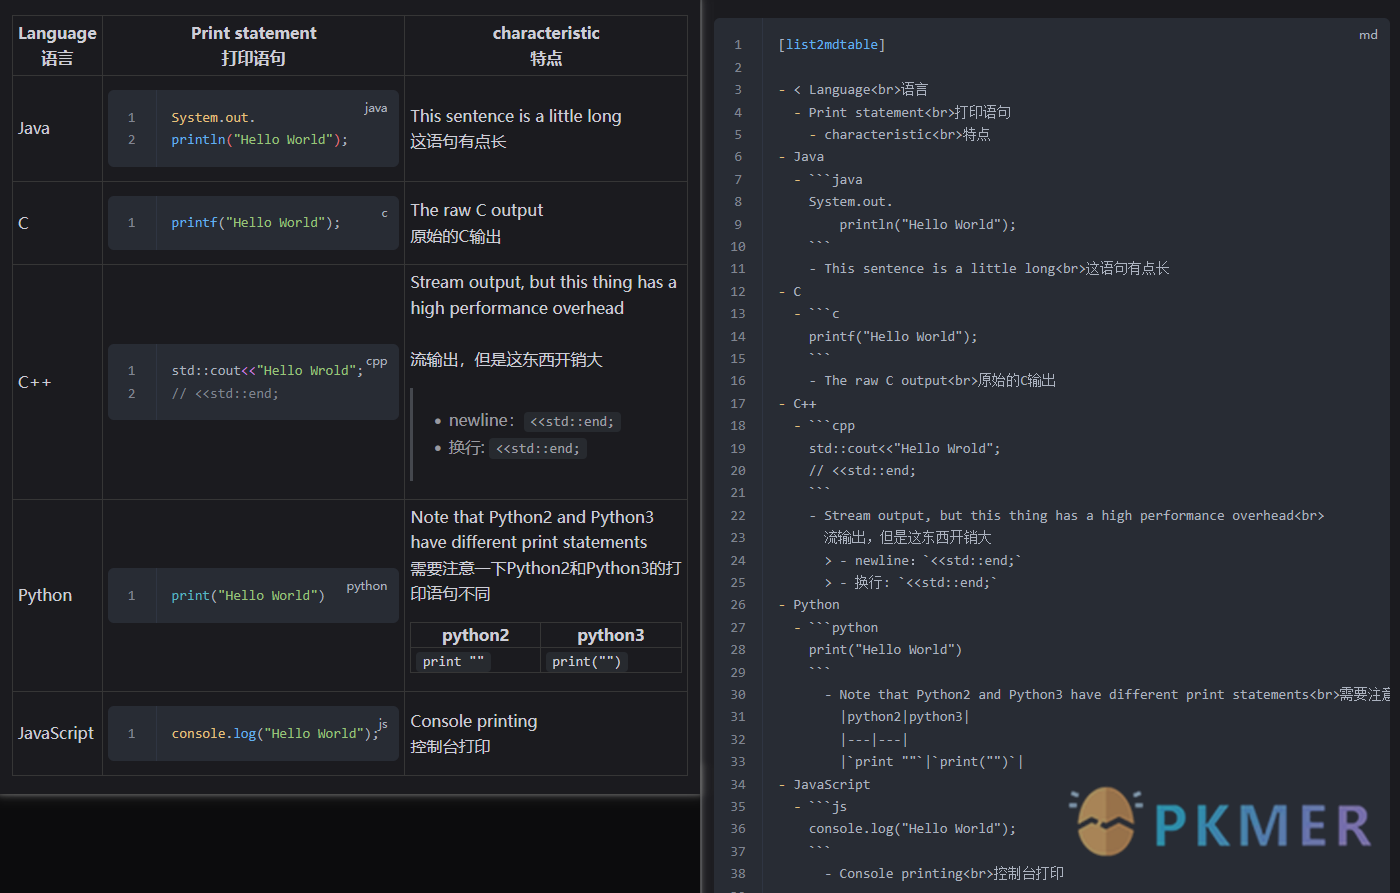1400x893 pixels.
Task: Click "Console printing" on editor line 38
Action: pyautogui.click(x=901, y=874)
